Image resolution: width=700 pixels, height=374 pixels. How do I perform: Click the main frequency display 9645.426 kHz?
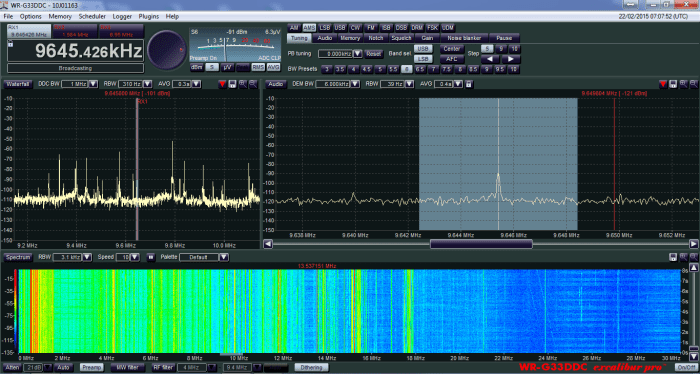(76, 51)
